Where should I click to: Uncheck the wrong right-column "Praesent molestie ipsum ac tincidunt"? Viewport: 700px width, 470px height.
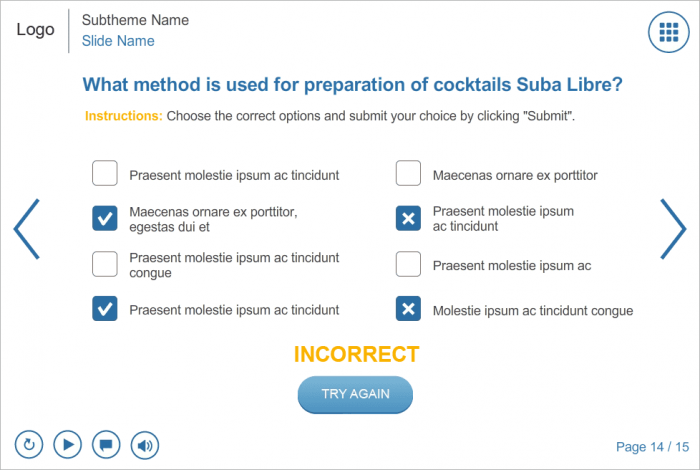pyautogui.click(x=408, y=218)
